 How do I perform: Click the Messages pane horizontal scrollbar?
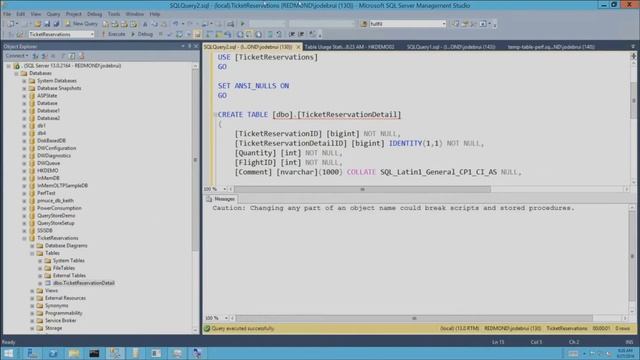tap(414, 318)
